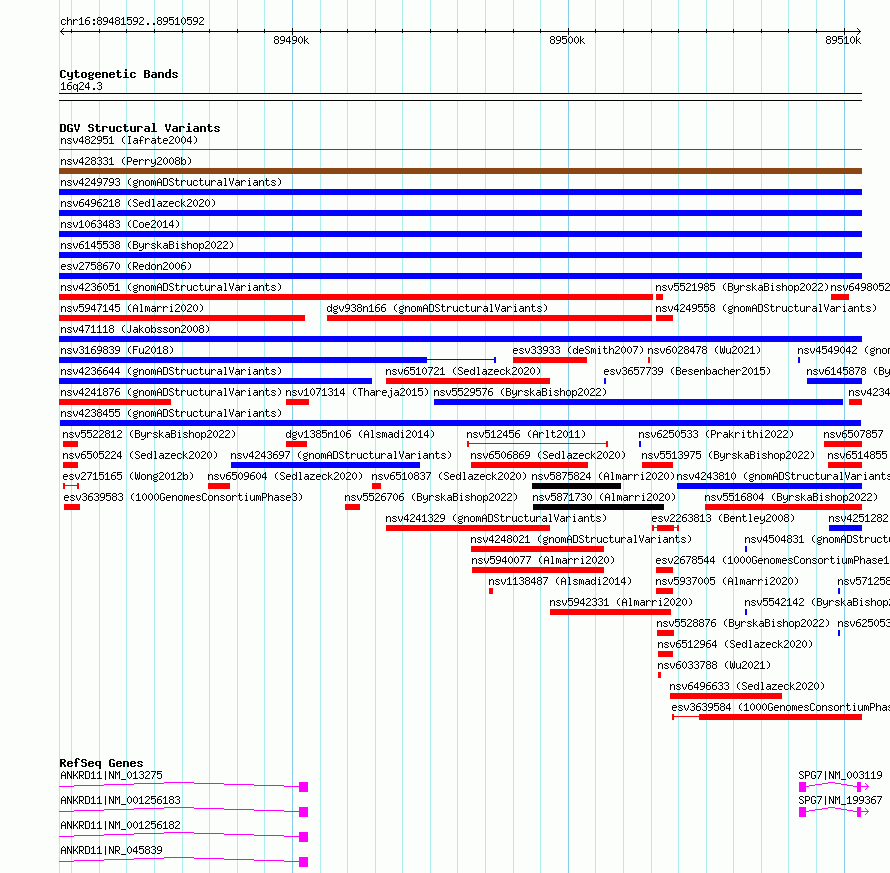Select the nsv4243697 gnomAD blue bar
Screen dimensions: 890x873
coord(325,465)
